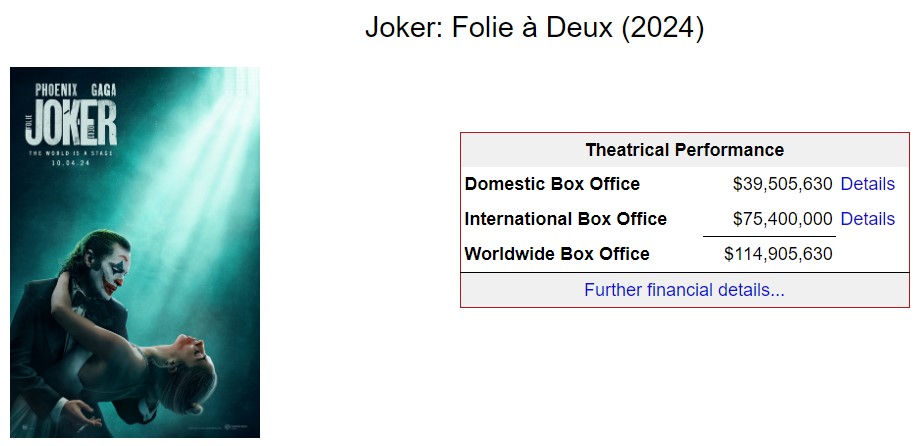The height and width of the screenshot is (446, 918).
Task: Click the Worldwide Box Office label
Action: point(556,254)
